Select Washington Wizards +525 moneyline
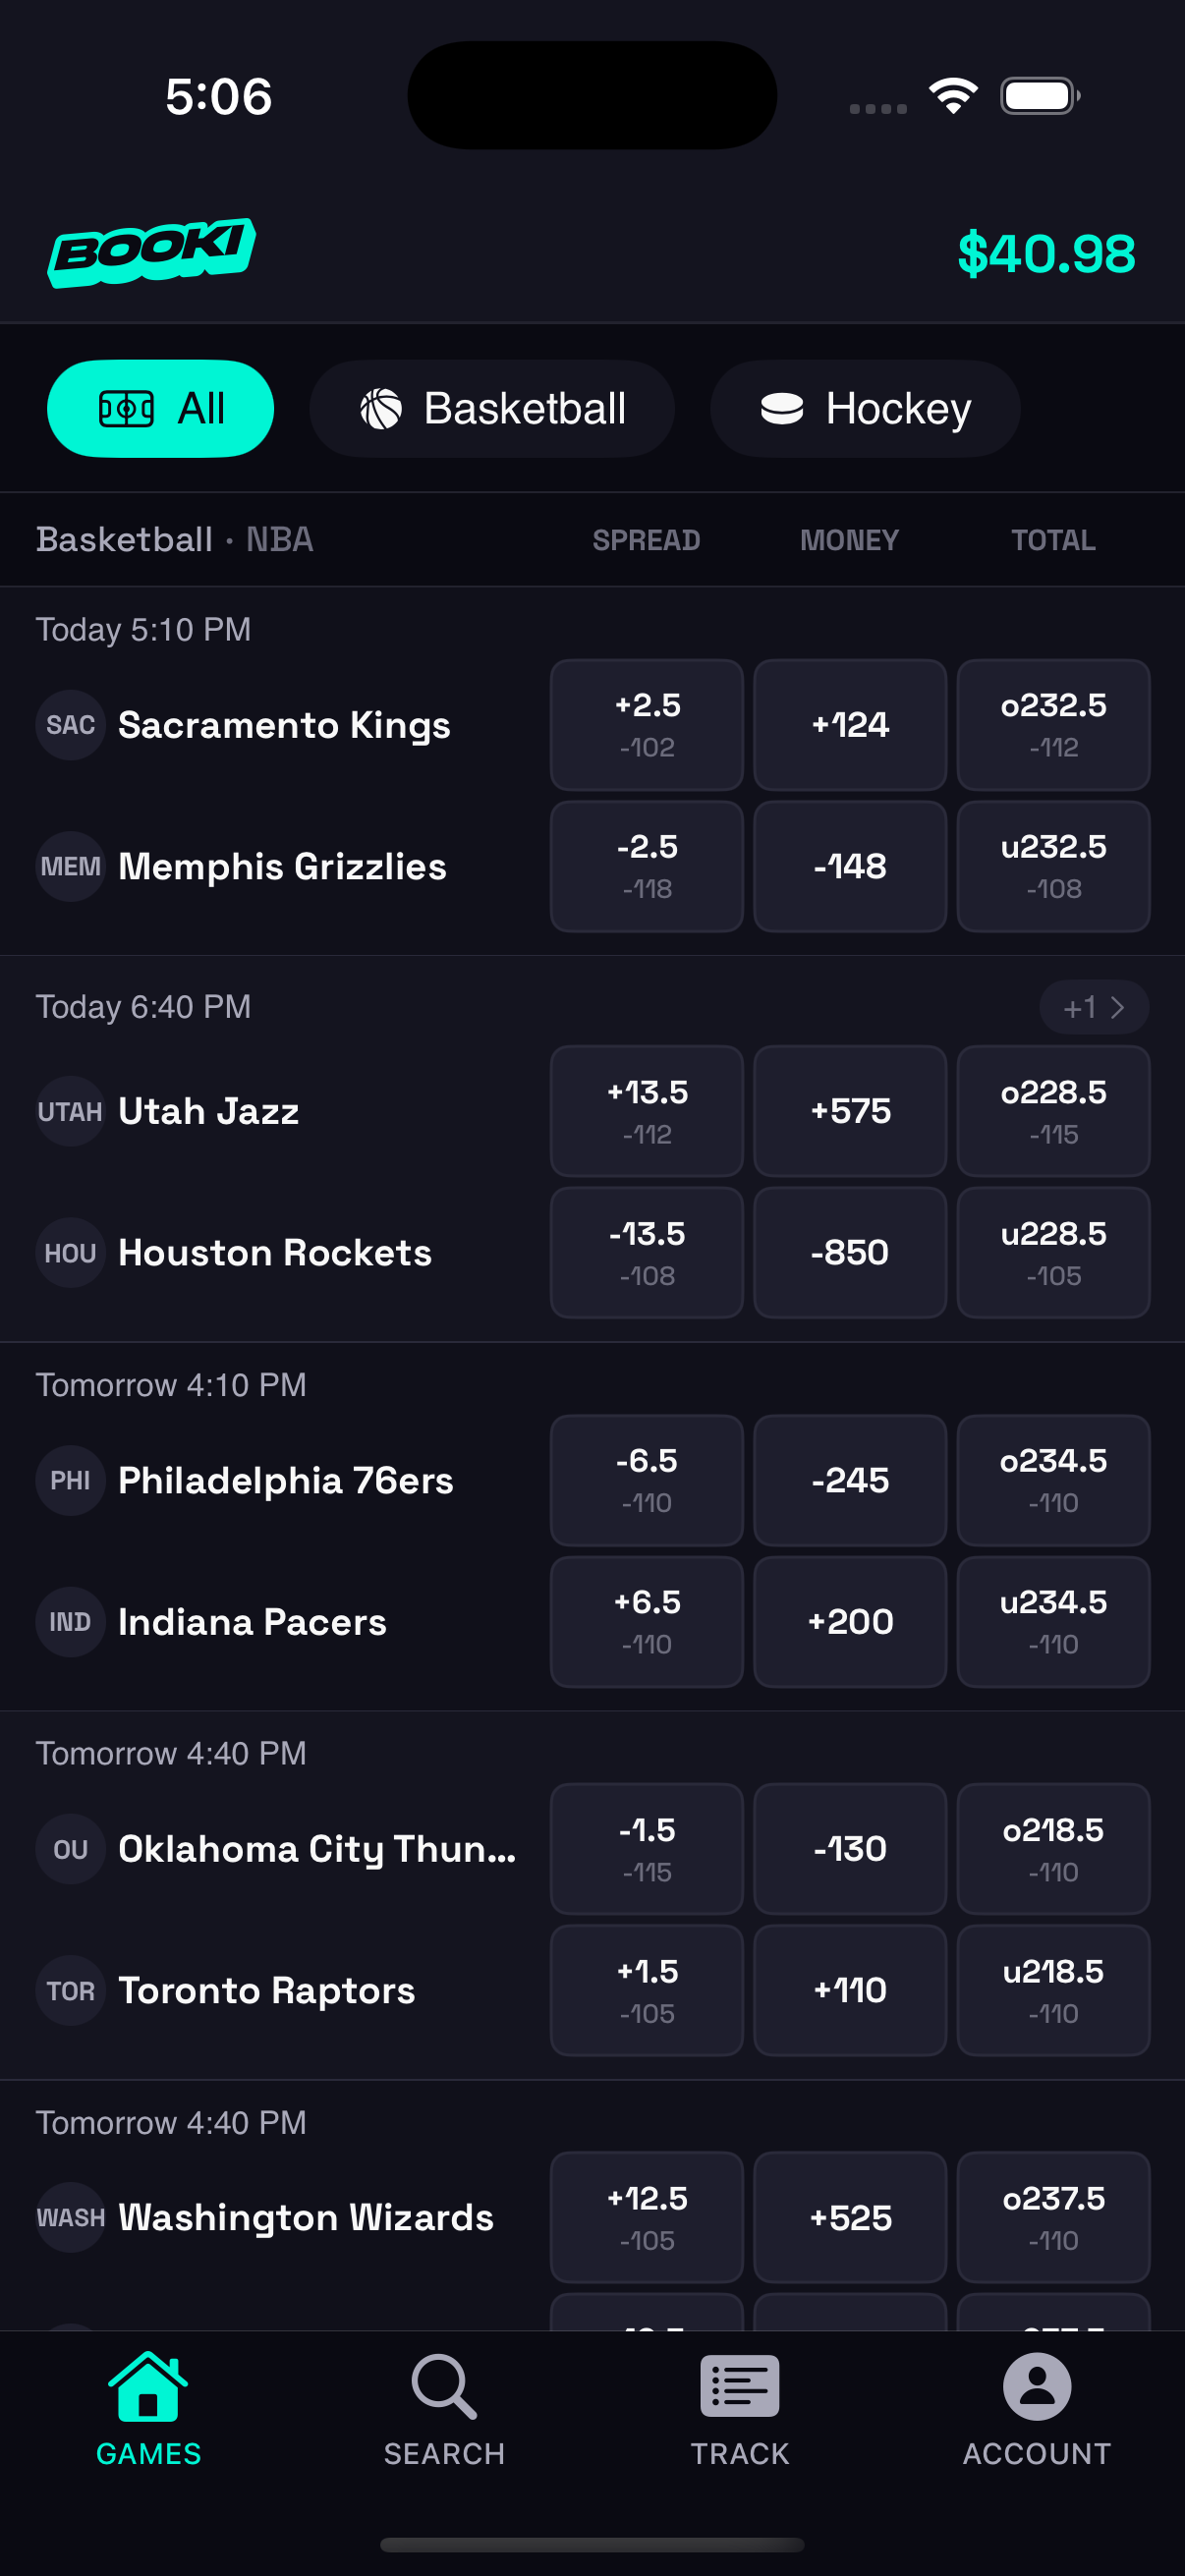The width and height of the screenshot is (1185, 2576). click(850, 2218)
